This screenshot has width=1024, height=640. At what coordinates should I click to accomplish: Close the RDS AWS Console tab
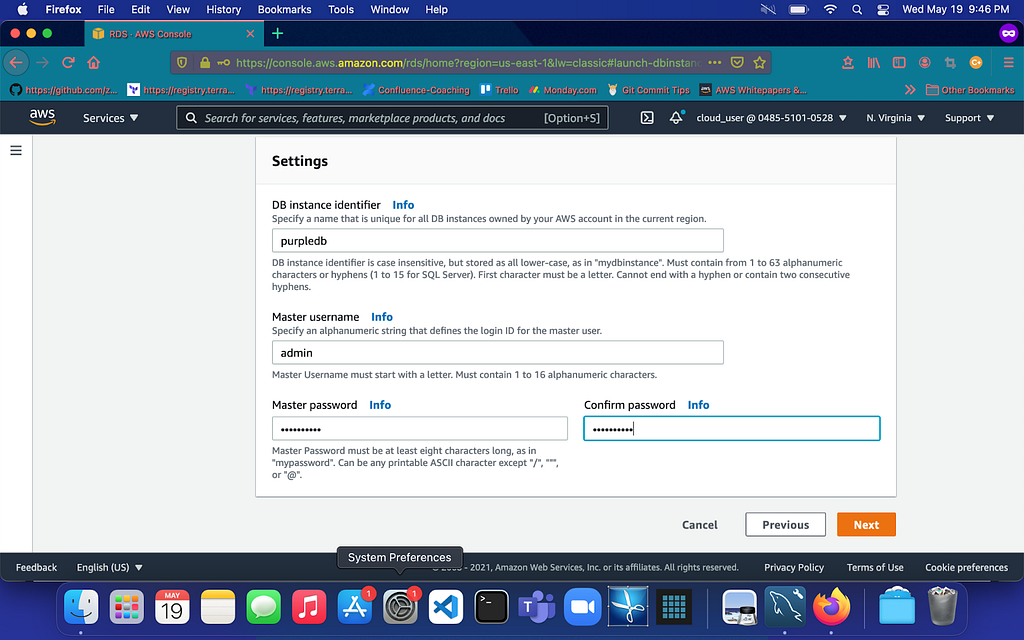tap(250, 33)
